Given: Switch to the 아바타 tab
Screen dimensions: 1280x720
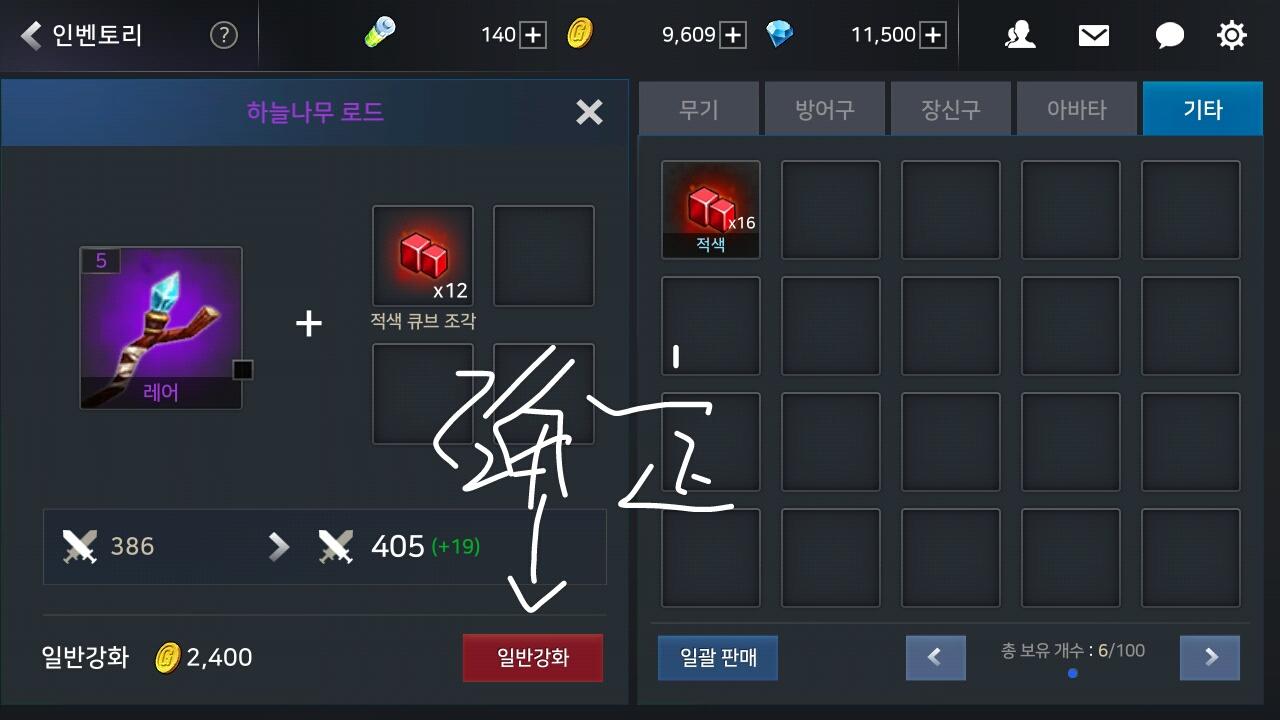Looking at the screenshot, I should pyautogui.click(x=1077, y=108).
